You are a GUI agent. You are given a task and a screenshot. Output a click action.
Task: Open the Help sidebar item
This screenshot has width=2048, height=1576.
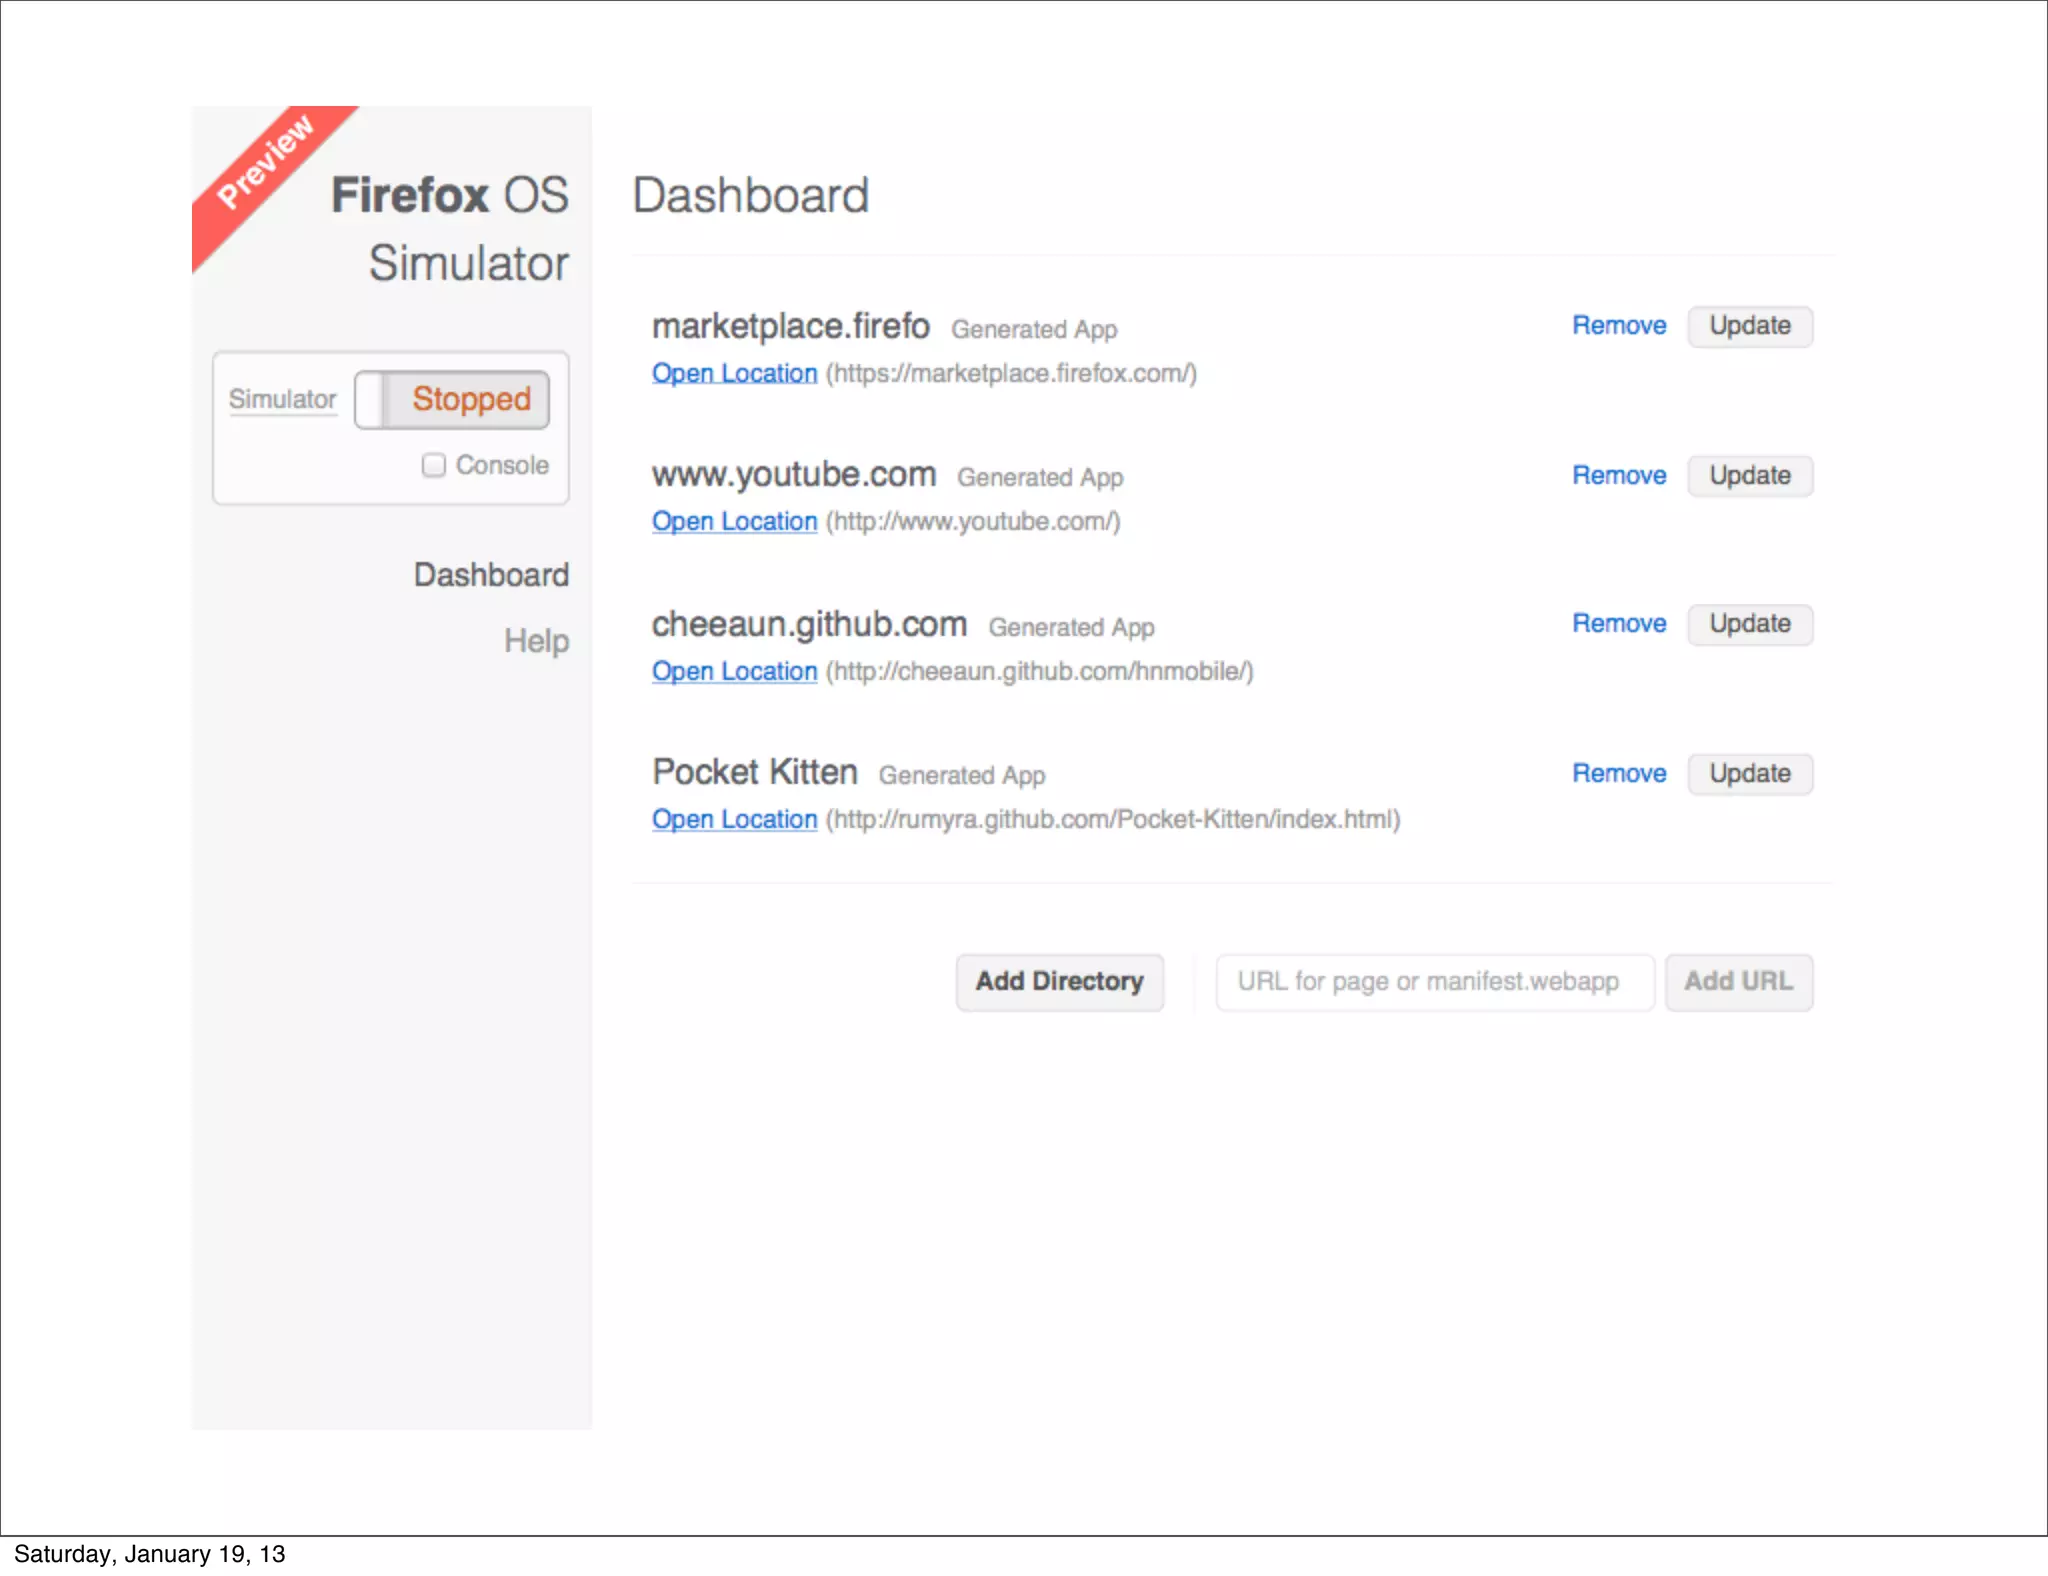coord(536,641)
